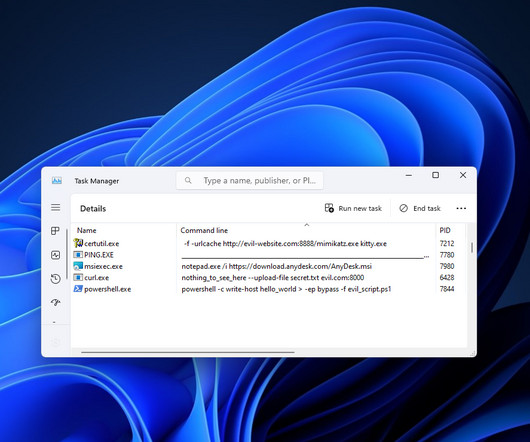Click the search magnifier icon
The width and height of the screenshot is (530, 442).
[188, 180]
